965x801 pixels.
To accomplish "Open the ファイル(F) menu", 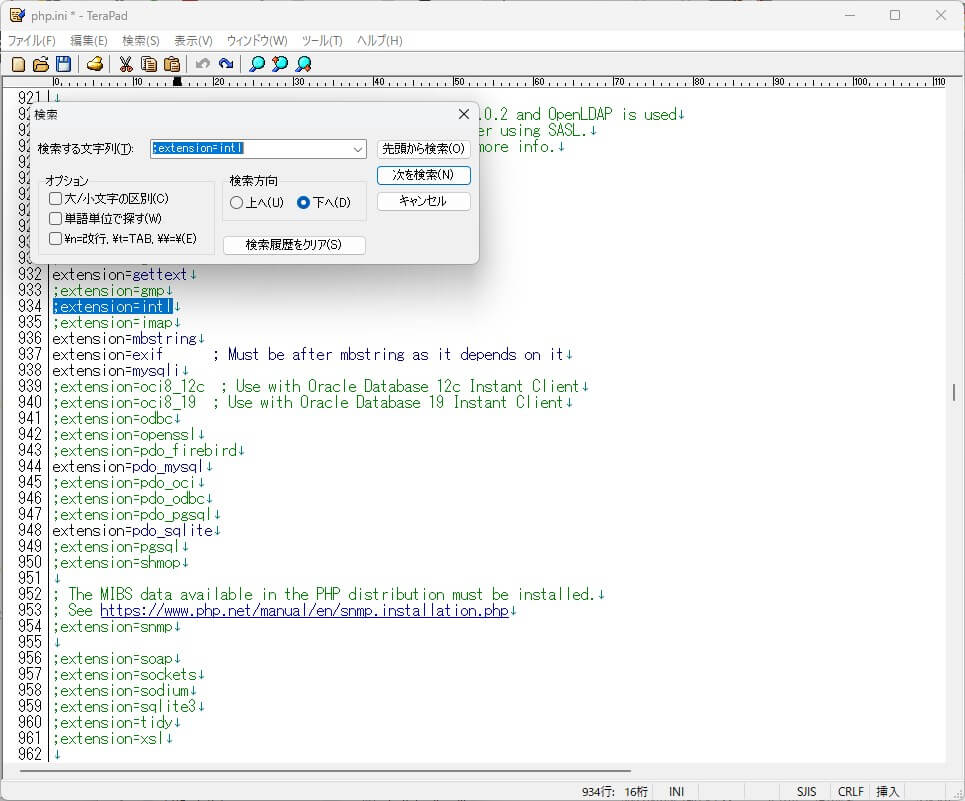I will [32, 41].
